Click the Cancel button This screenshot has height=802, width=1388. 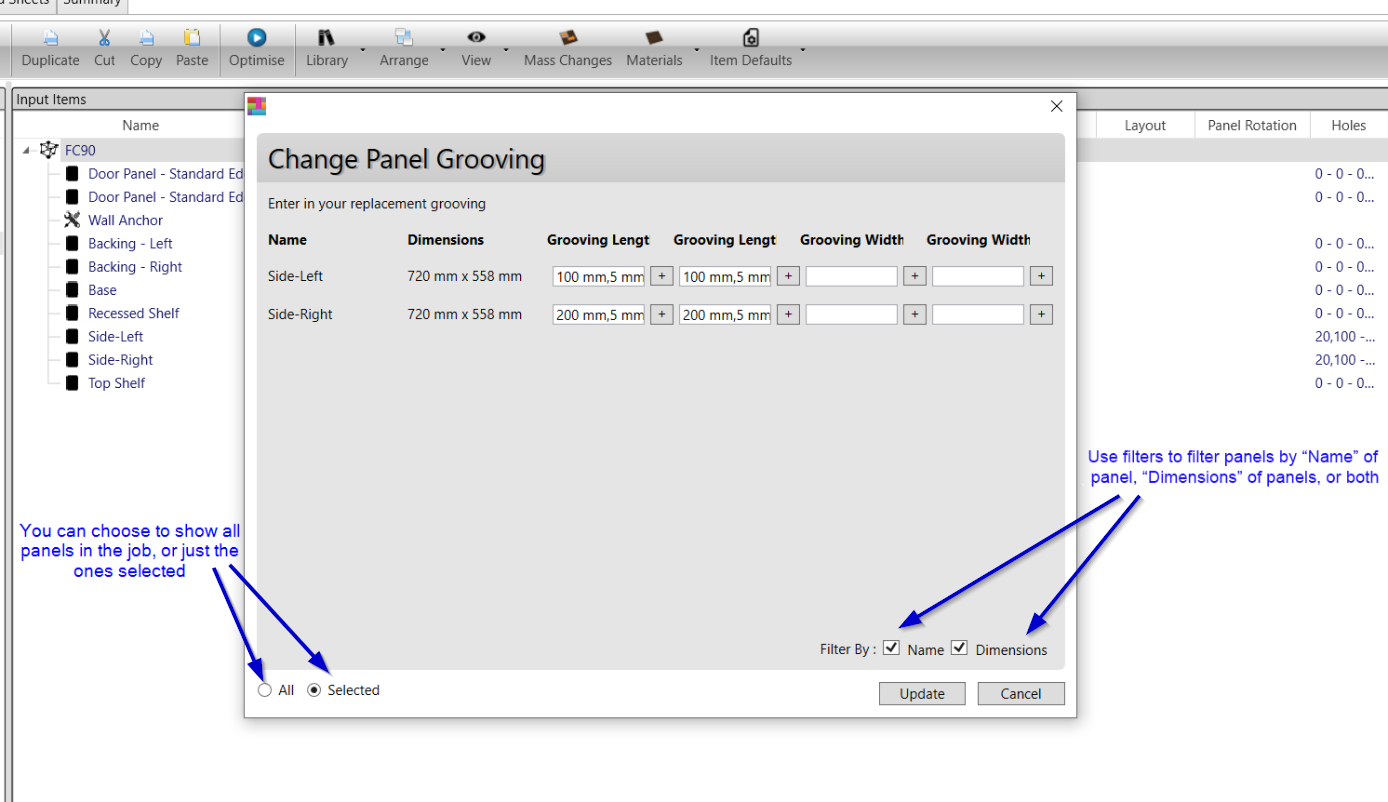click(1021, 694)
